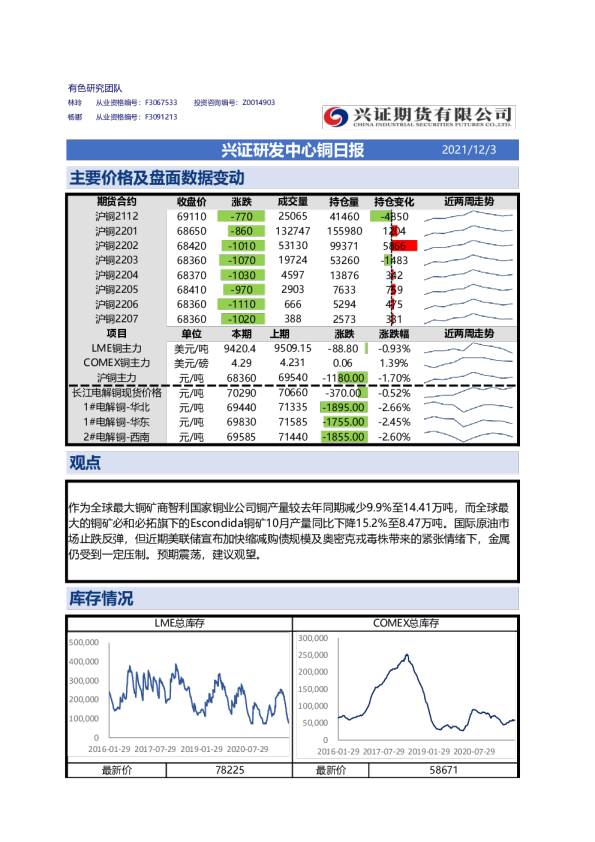Image resolution: width=595 pixels, height=842 pixels.
Task: Click the 成交量 column header
Action: point(293,202)
